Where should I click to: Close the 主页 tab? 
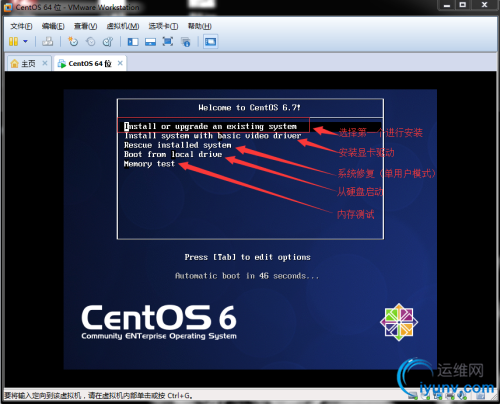45,63
